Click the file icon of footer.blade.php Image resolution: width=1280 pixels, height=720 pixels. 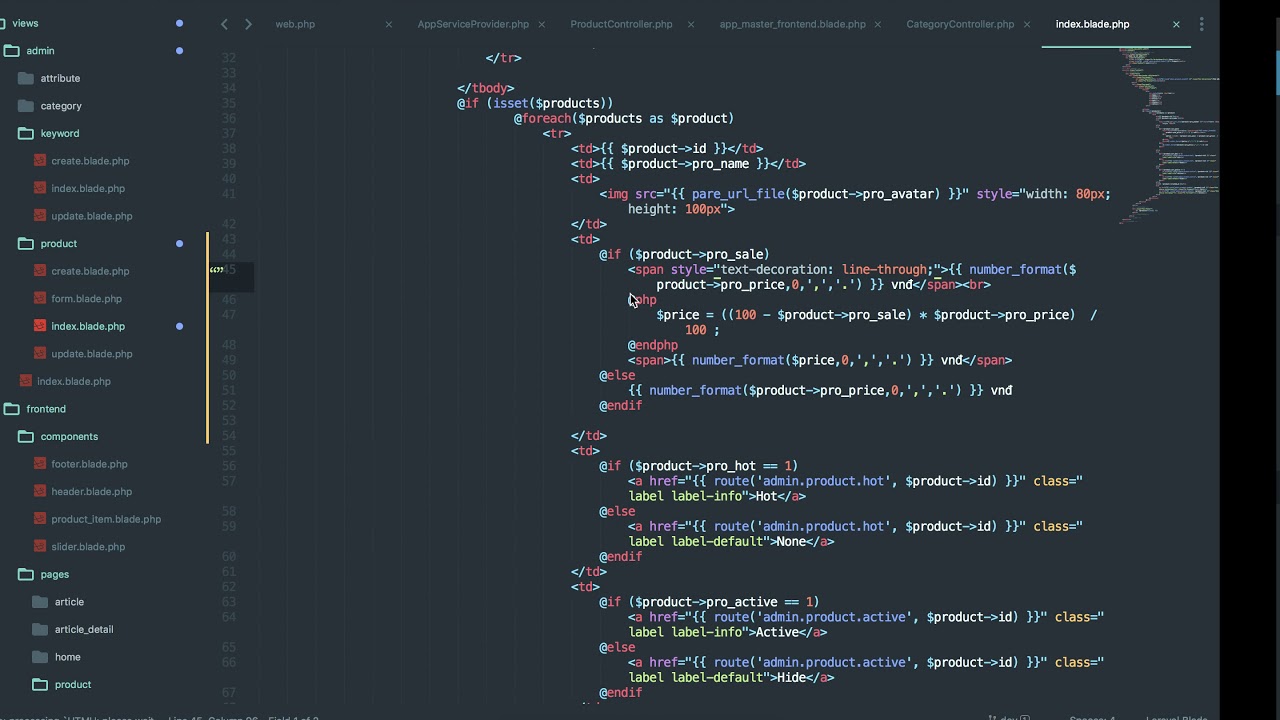[40, 464]
